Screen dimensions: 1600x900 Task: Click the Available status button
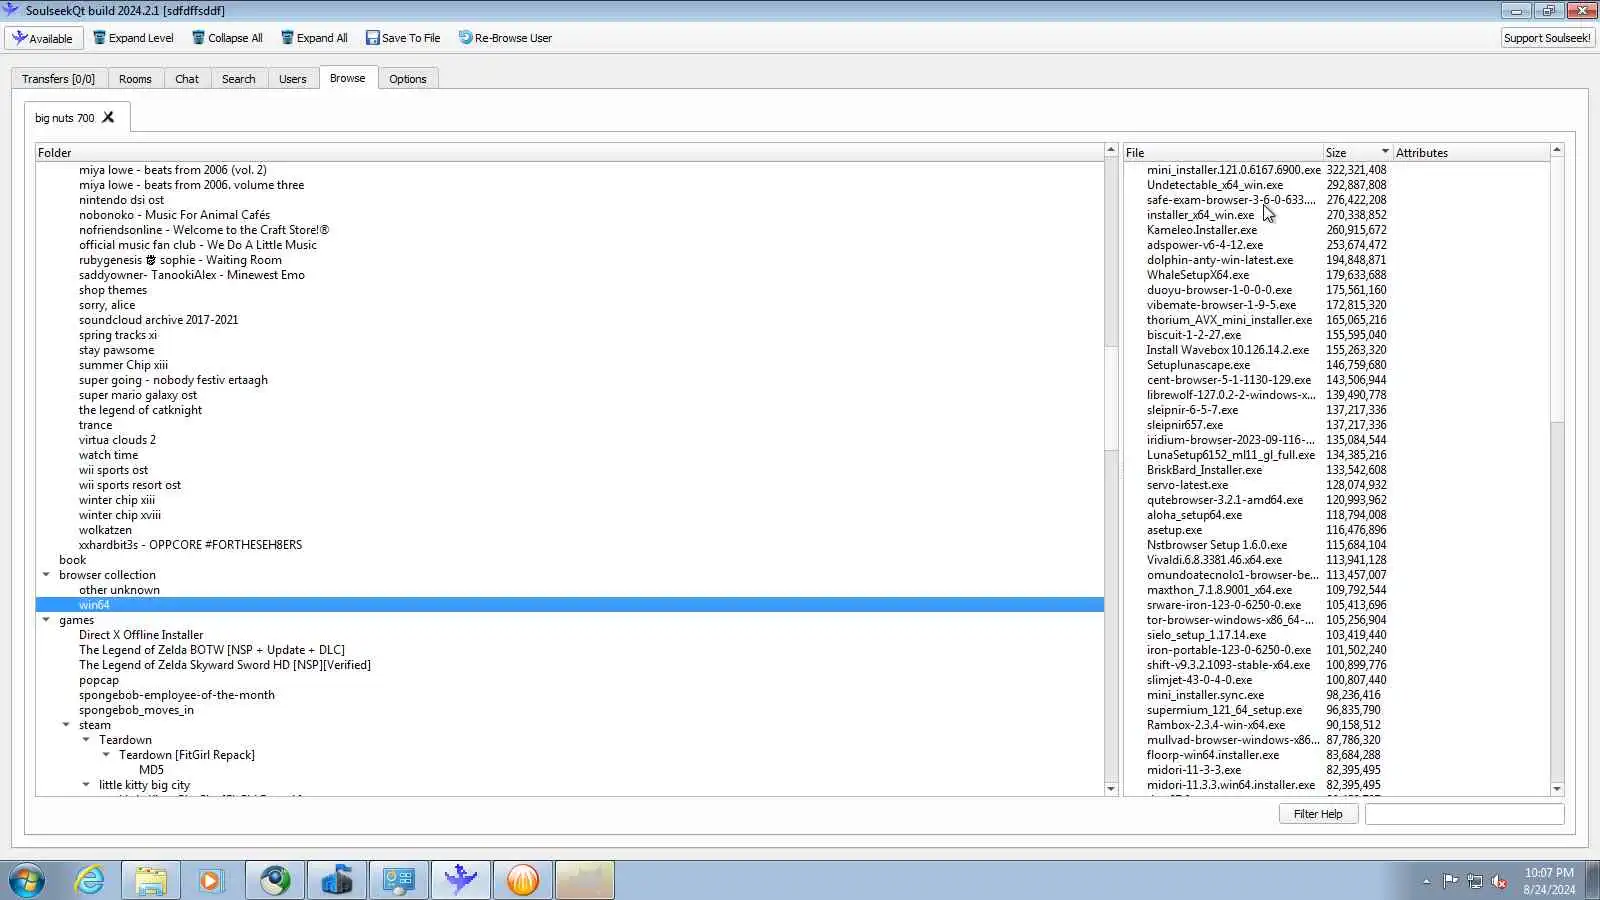(x=43, y=38)
